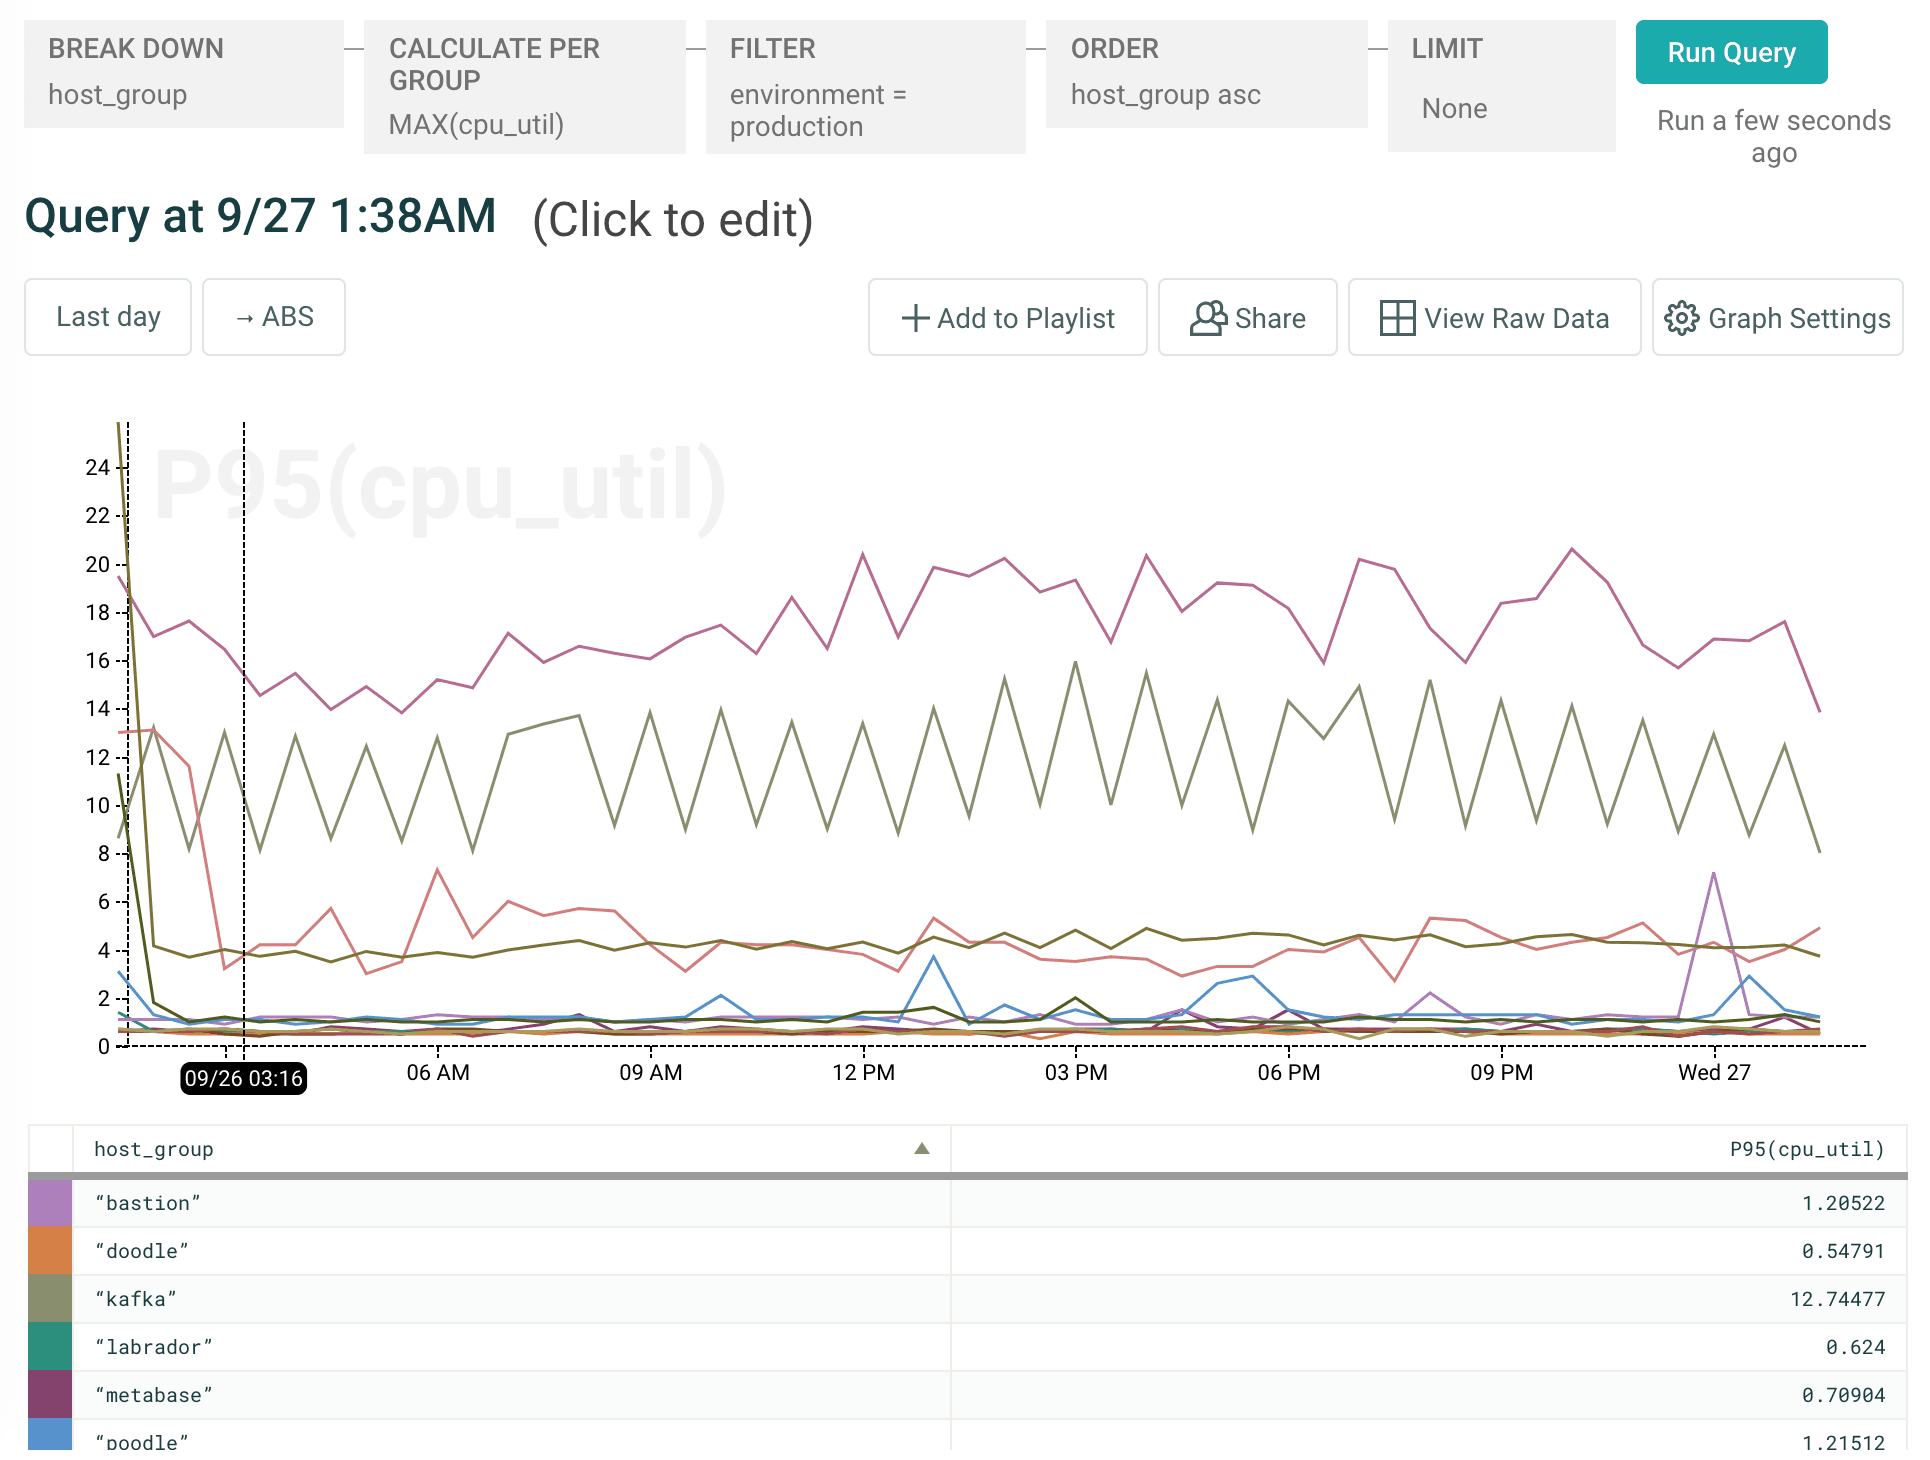
Task: Click the 09/26 03:16 timeline marker label
Action: tap(243, 1078)
